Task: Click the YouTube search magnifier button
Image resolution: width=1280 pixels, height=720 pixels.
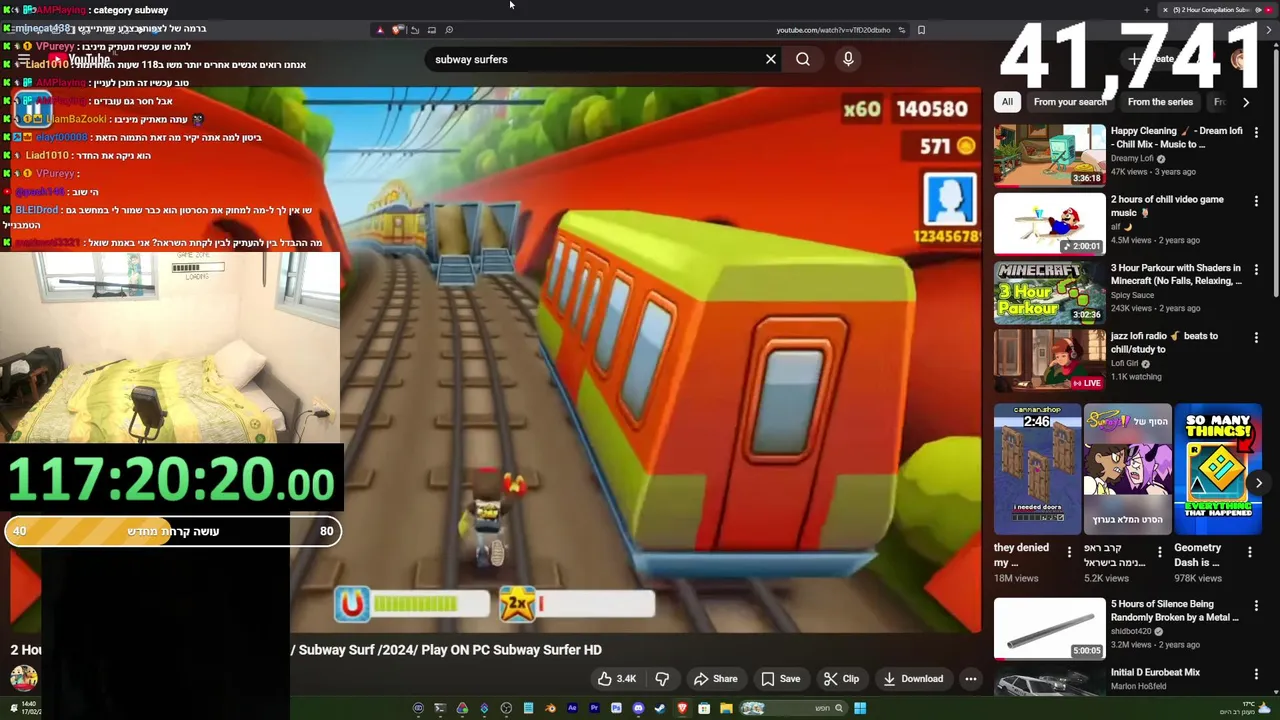Action: click(x=803, y=59)
